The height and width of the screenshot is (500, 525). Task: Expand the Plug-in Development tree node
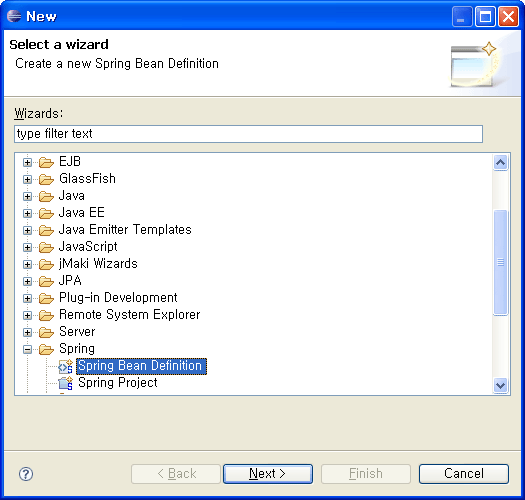(27, 298)
